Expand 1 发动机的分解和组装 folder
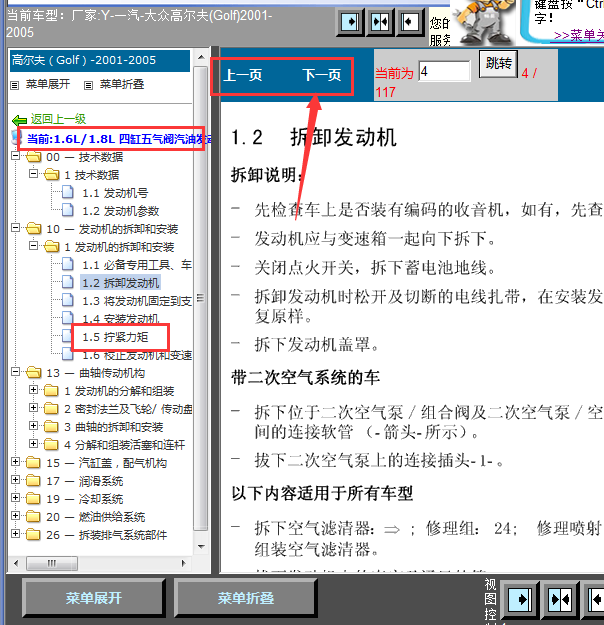604x625 pixels. 33,390
